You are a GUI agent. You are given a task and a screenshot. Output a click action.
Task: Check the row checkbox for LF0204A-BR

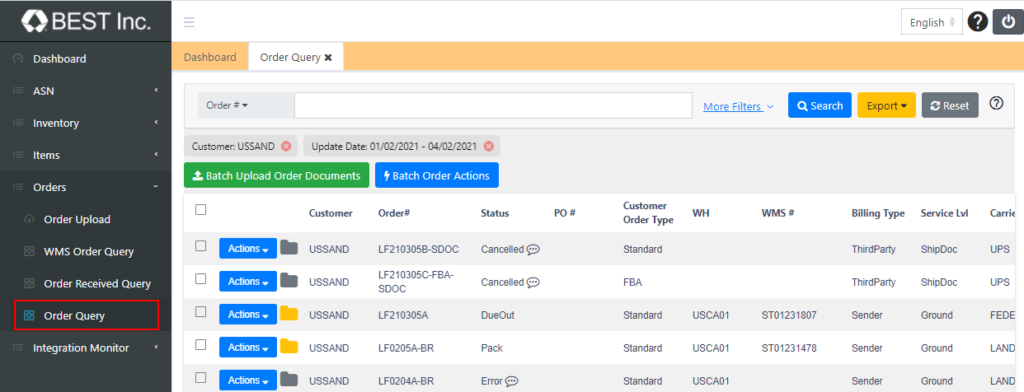pos(201,377)
